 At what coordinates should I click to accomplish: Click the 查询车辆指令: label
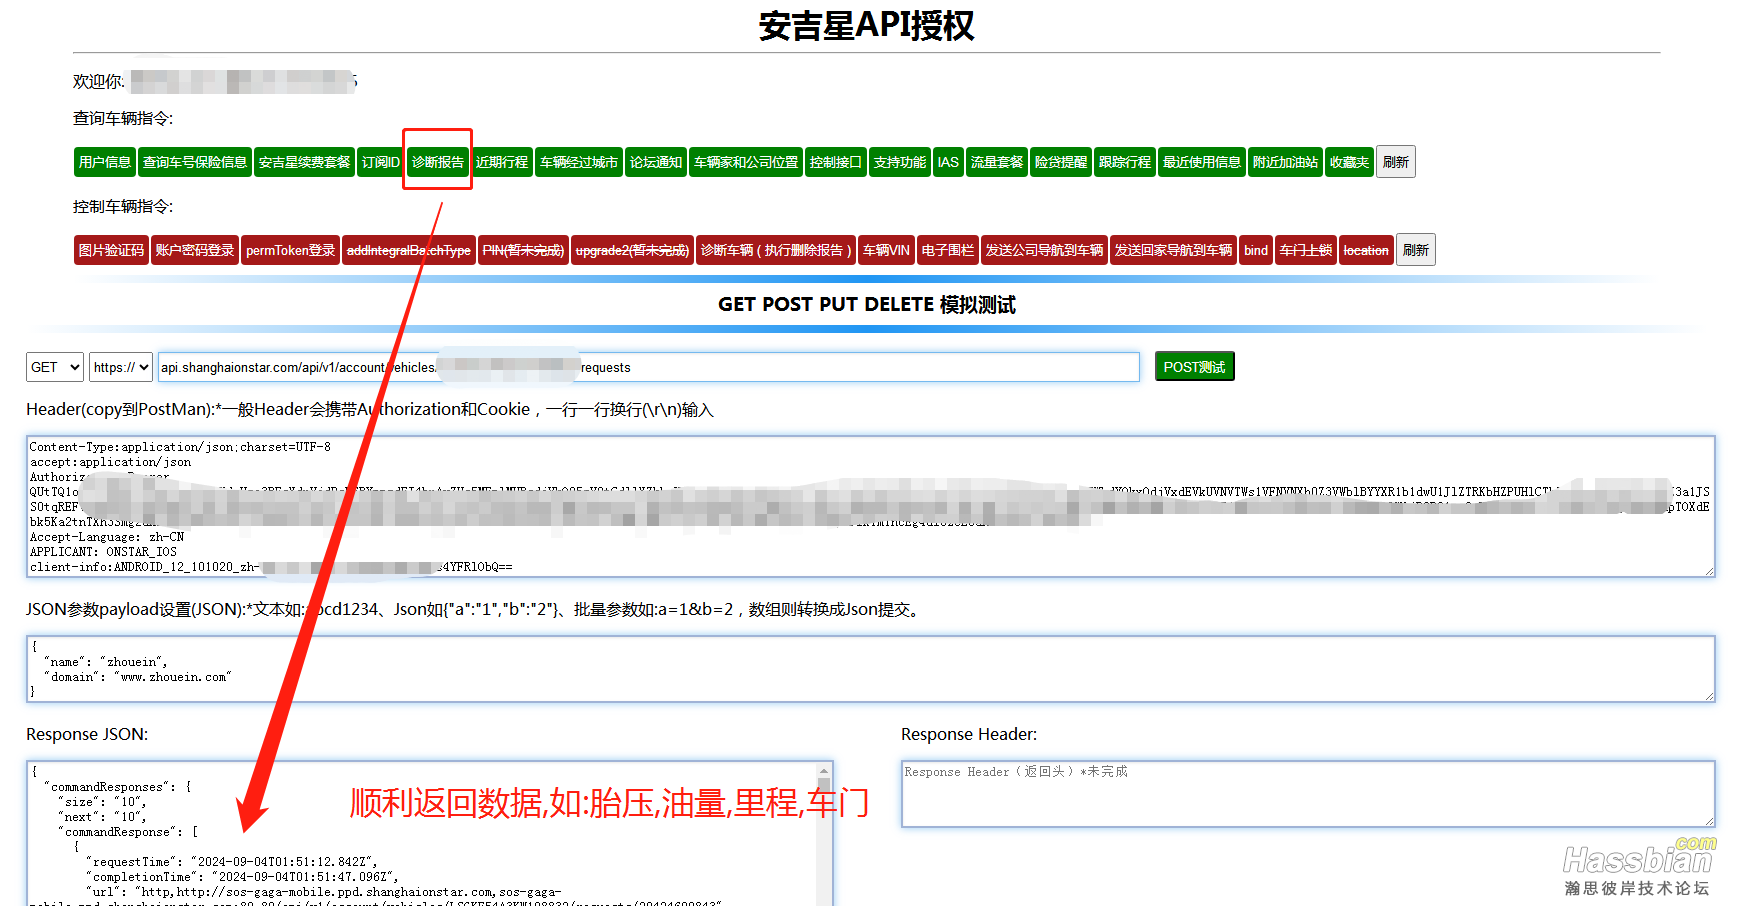pos(123,118)
